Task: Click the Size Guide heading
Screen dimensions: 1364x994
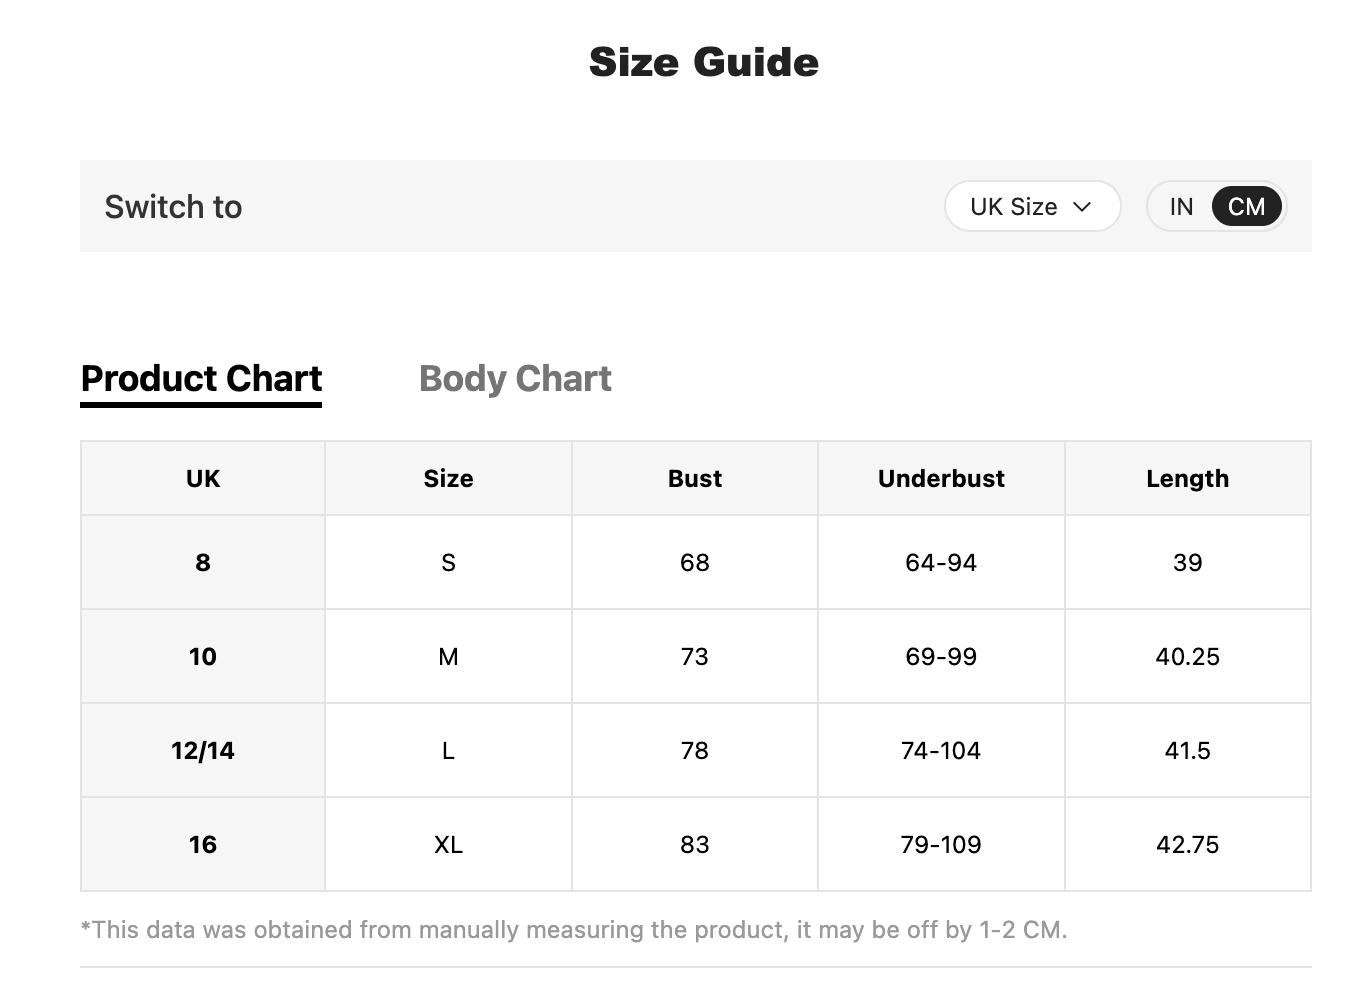Action: (x=704, y=62)
